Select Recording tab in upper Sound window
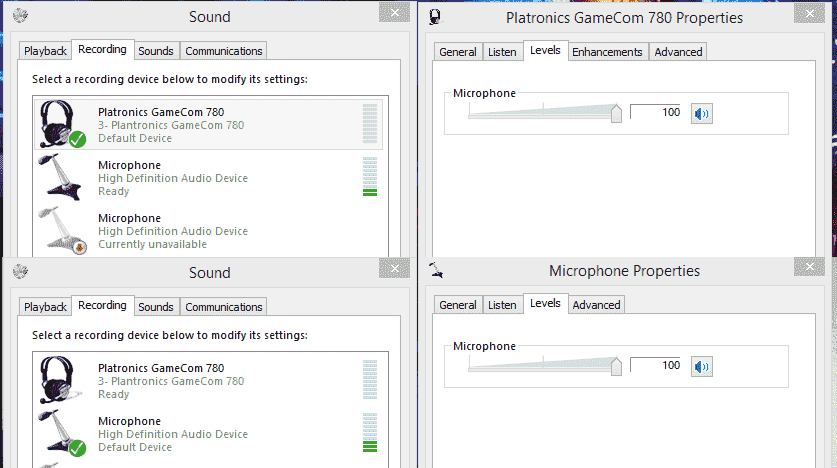The image size is (837, 468). 102,50
